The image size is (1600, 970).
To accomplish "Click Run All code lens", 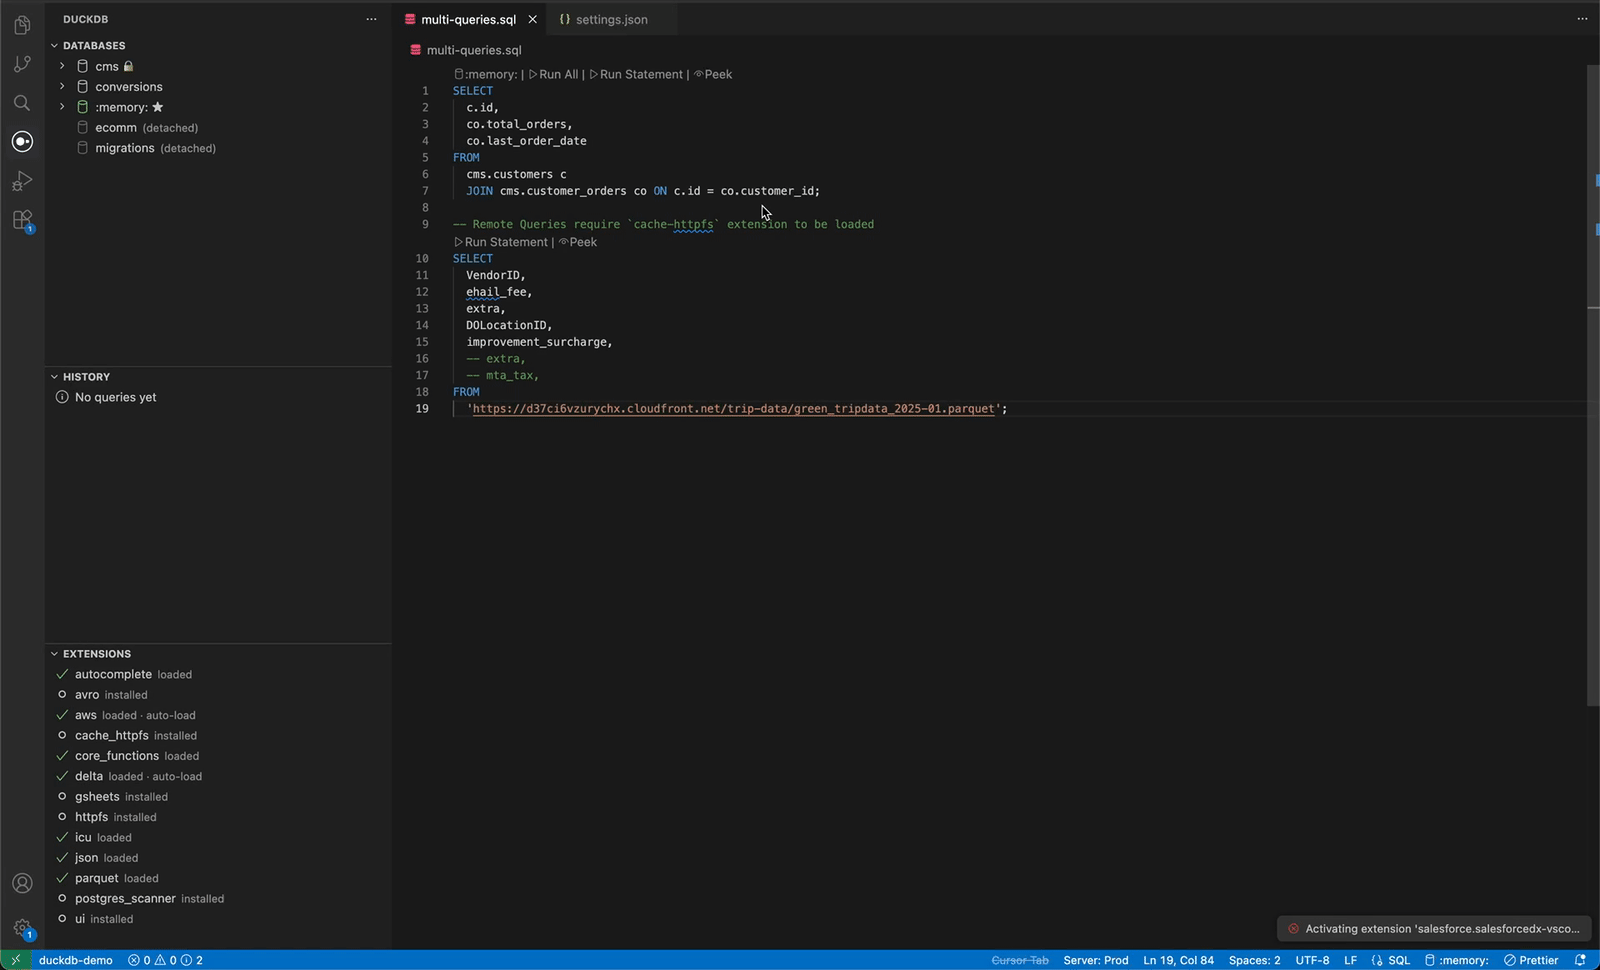I will pos(553,74).
